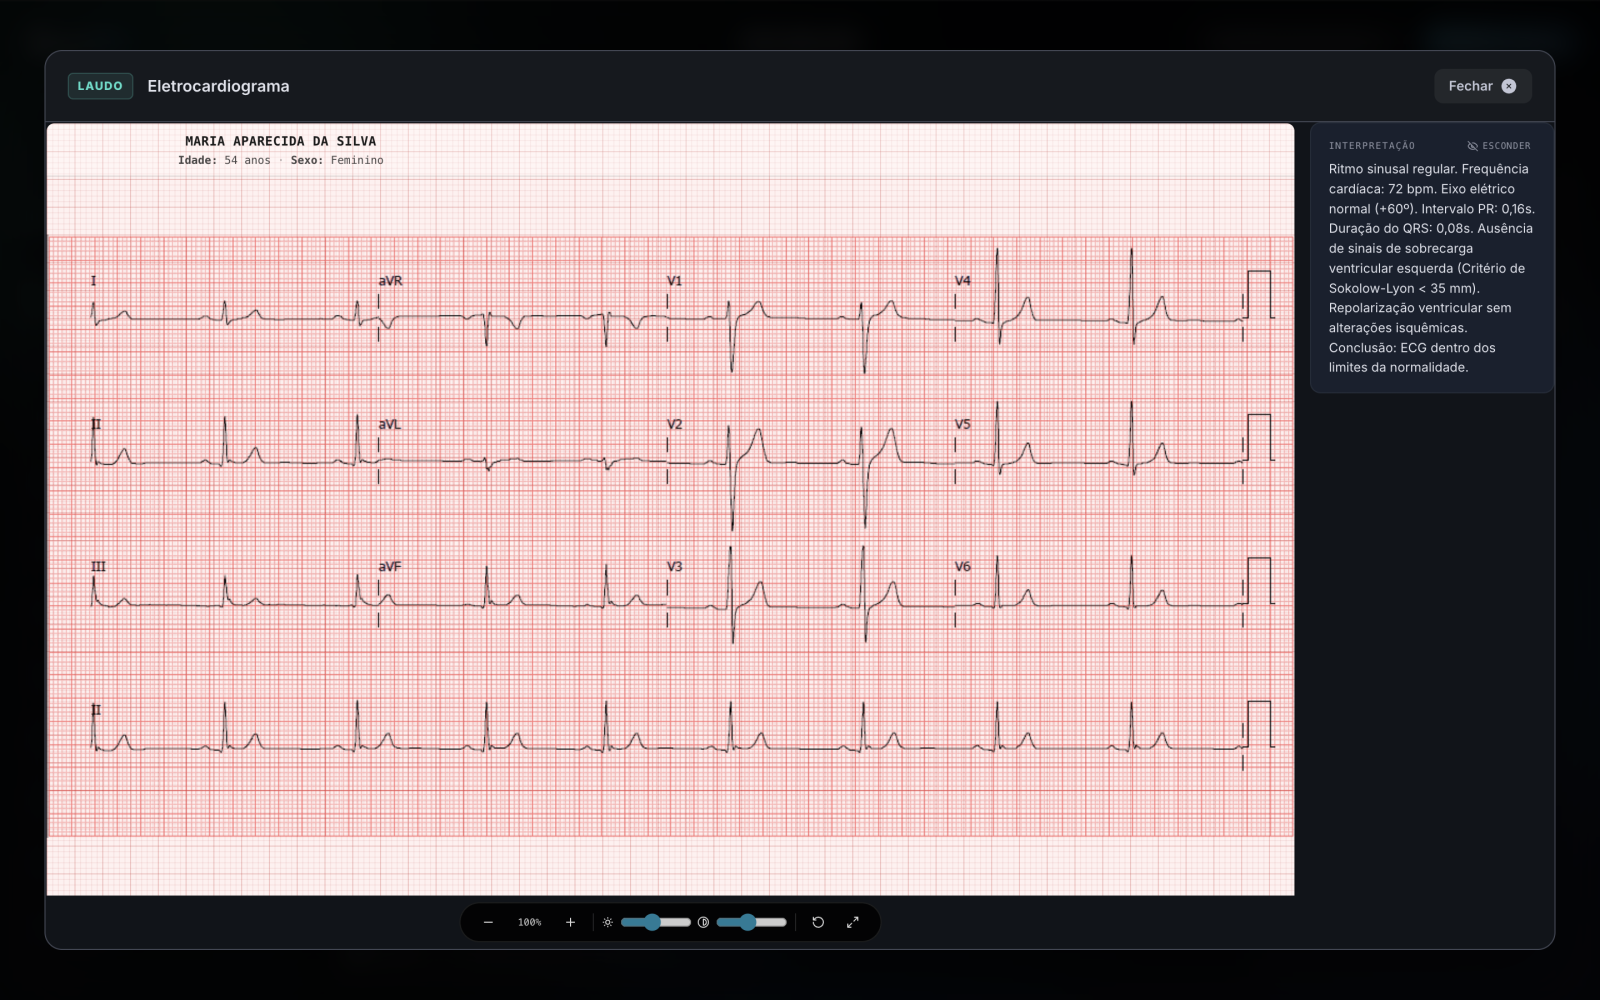Viewport: 1600px width, 1000px height.
Task: Adjust the contrast slider
Action: (751, 922)
